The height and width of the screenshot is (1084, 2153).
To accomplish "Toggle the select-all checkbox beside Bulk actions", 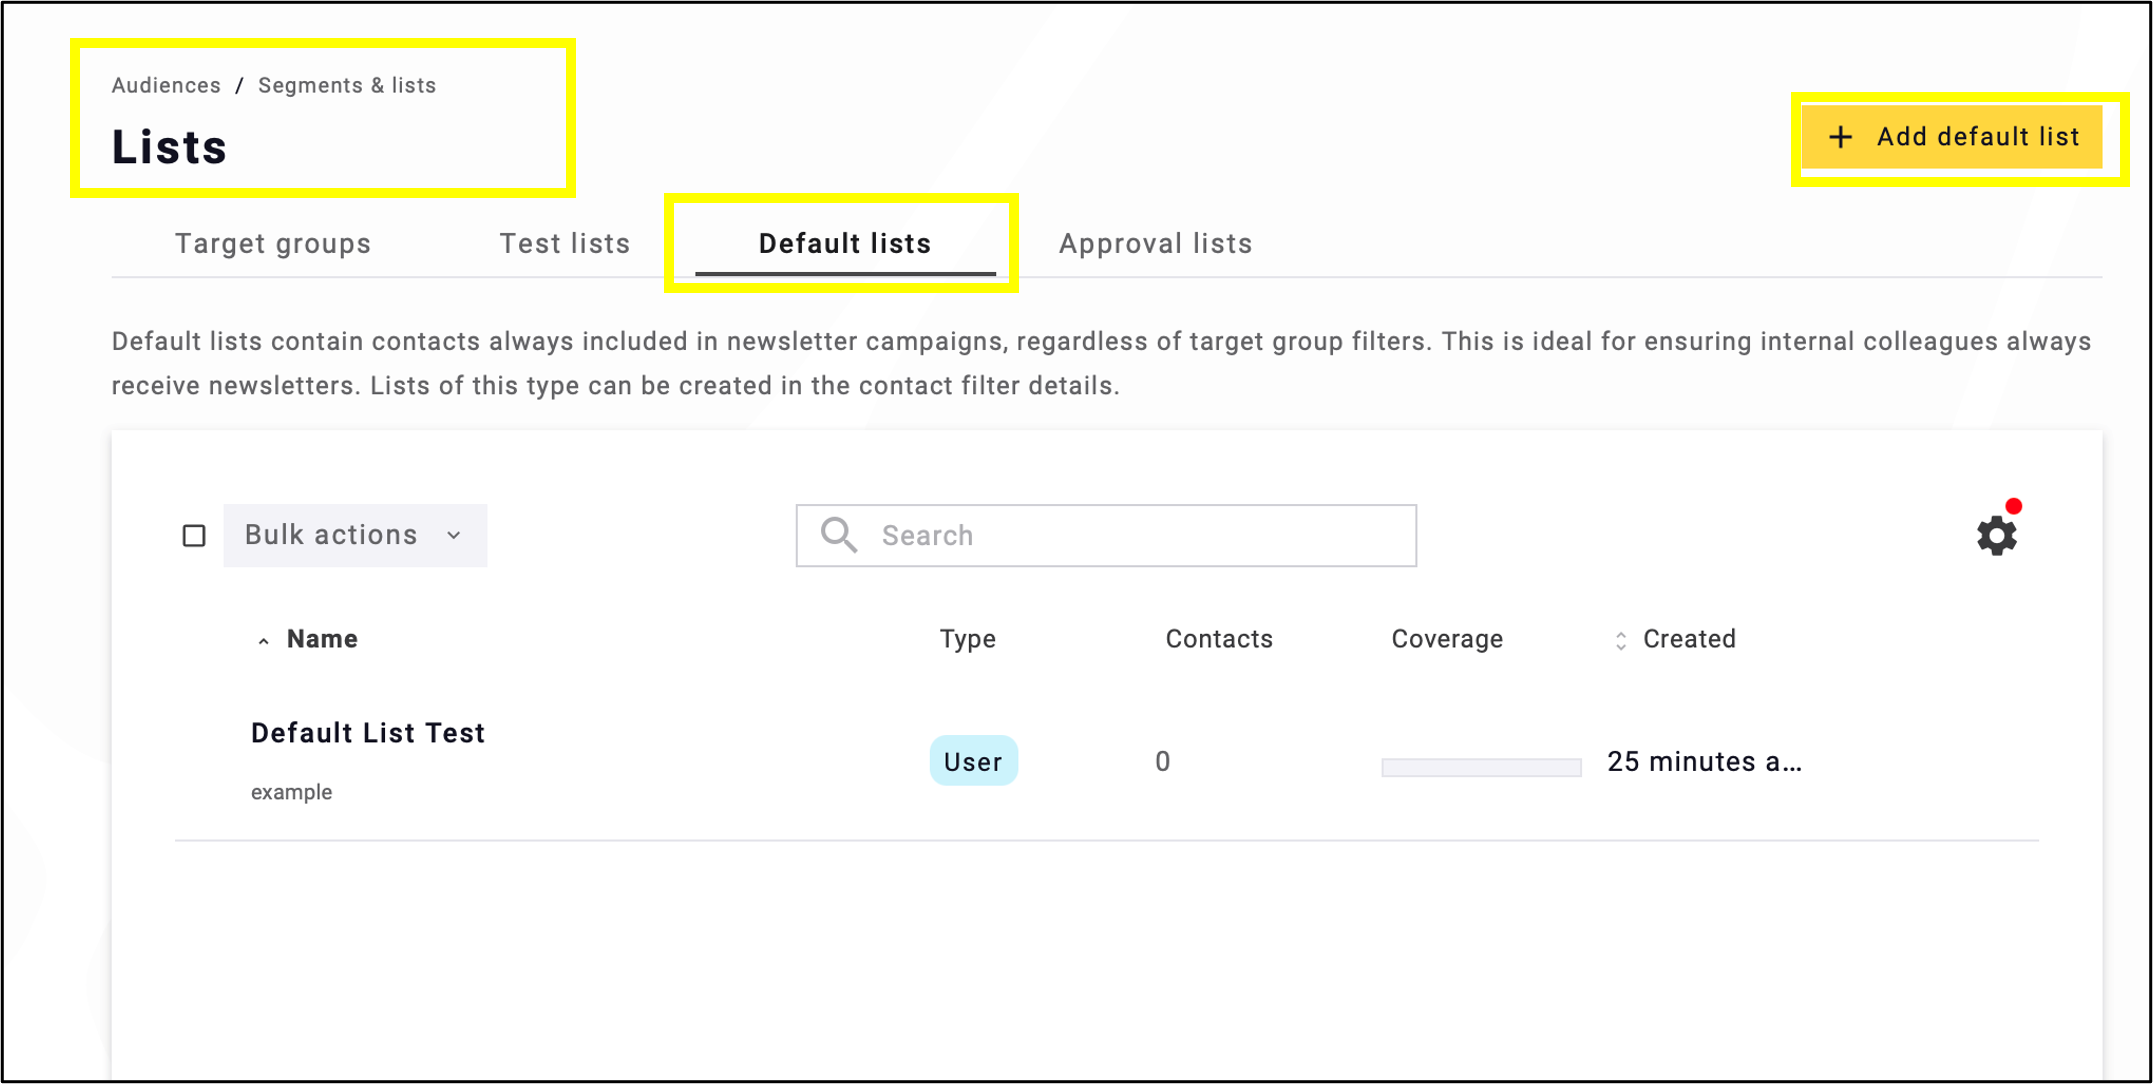I will point(194,536).
